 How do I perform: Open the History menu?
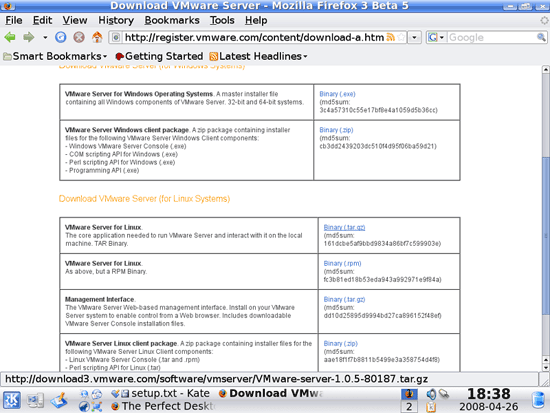point(116,20)
